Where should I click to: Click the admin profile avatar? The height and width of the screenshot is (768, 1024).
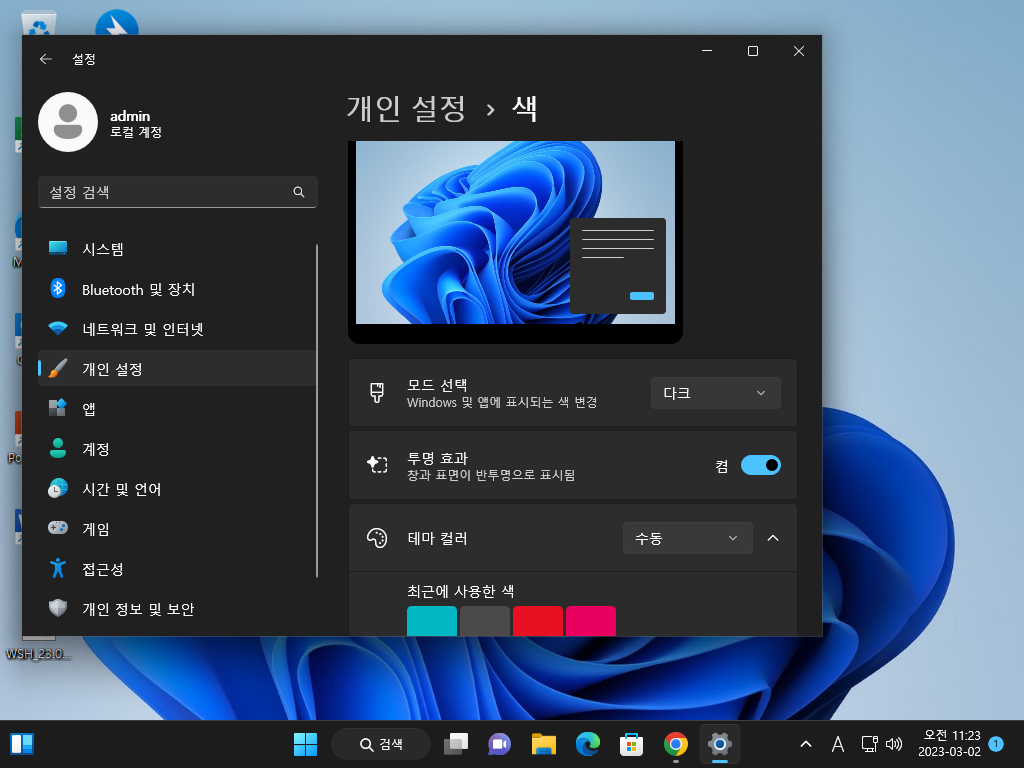click(68, 122)
